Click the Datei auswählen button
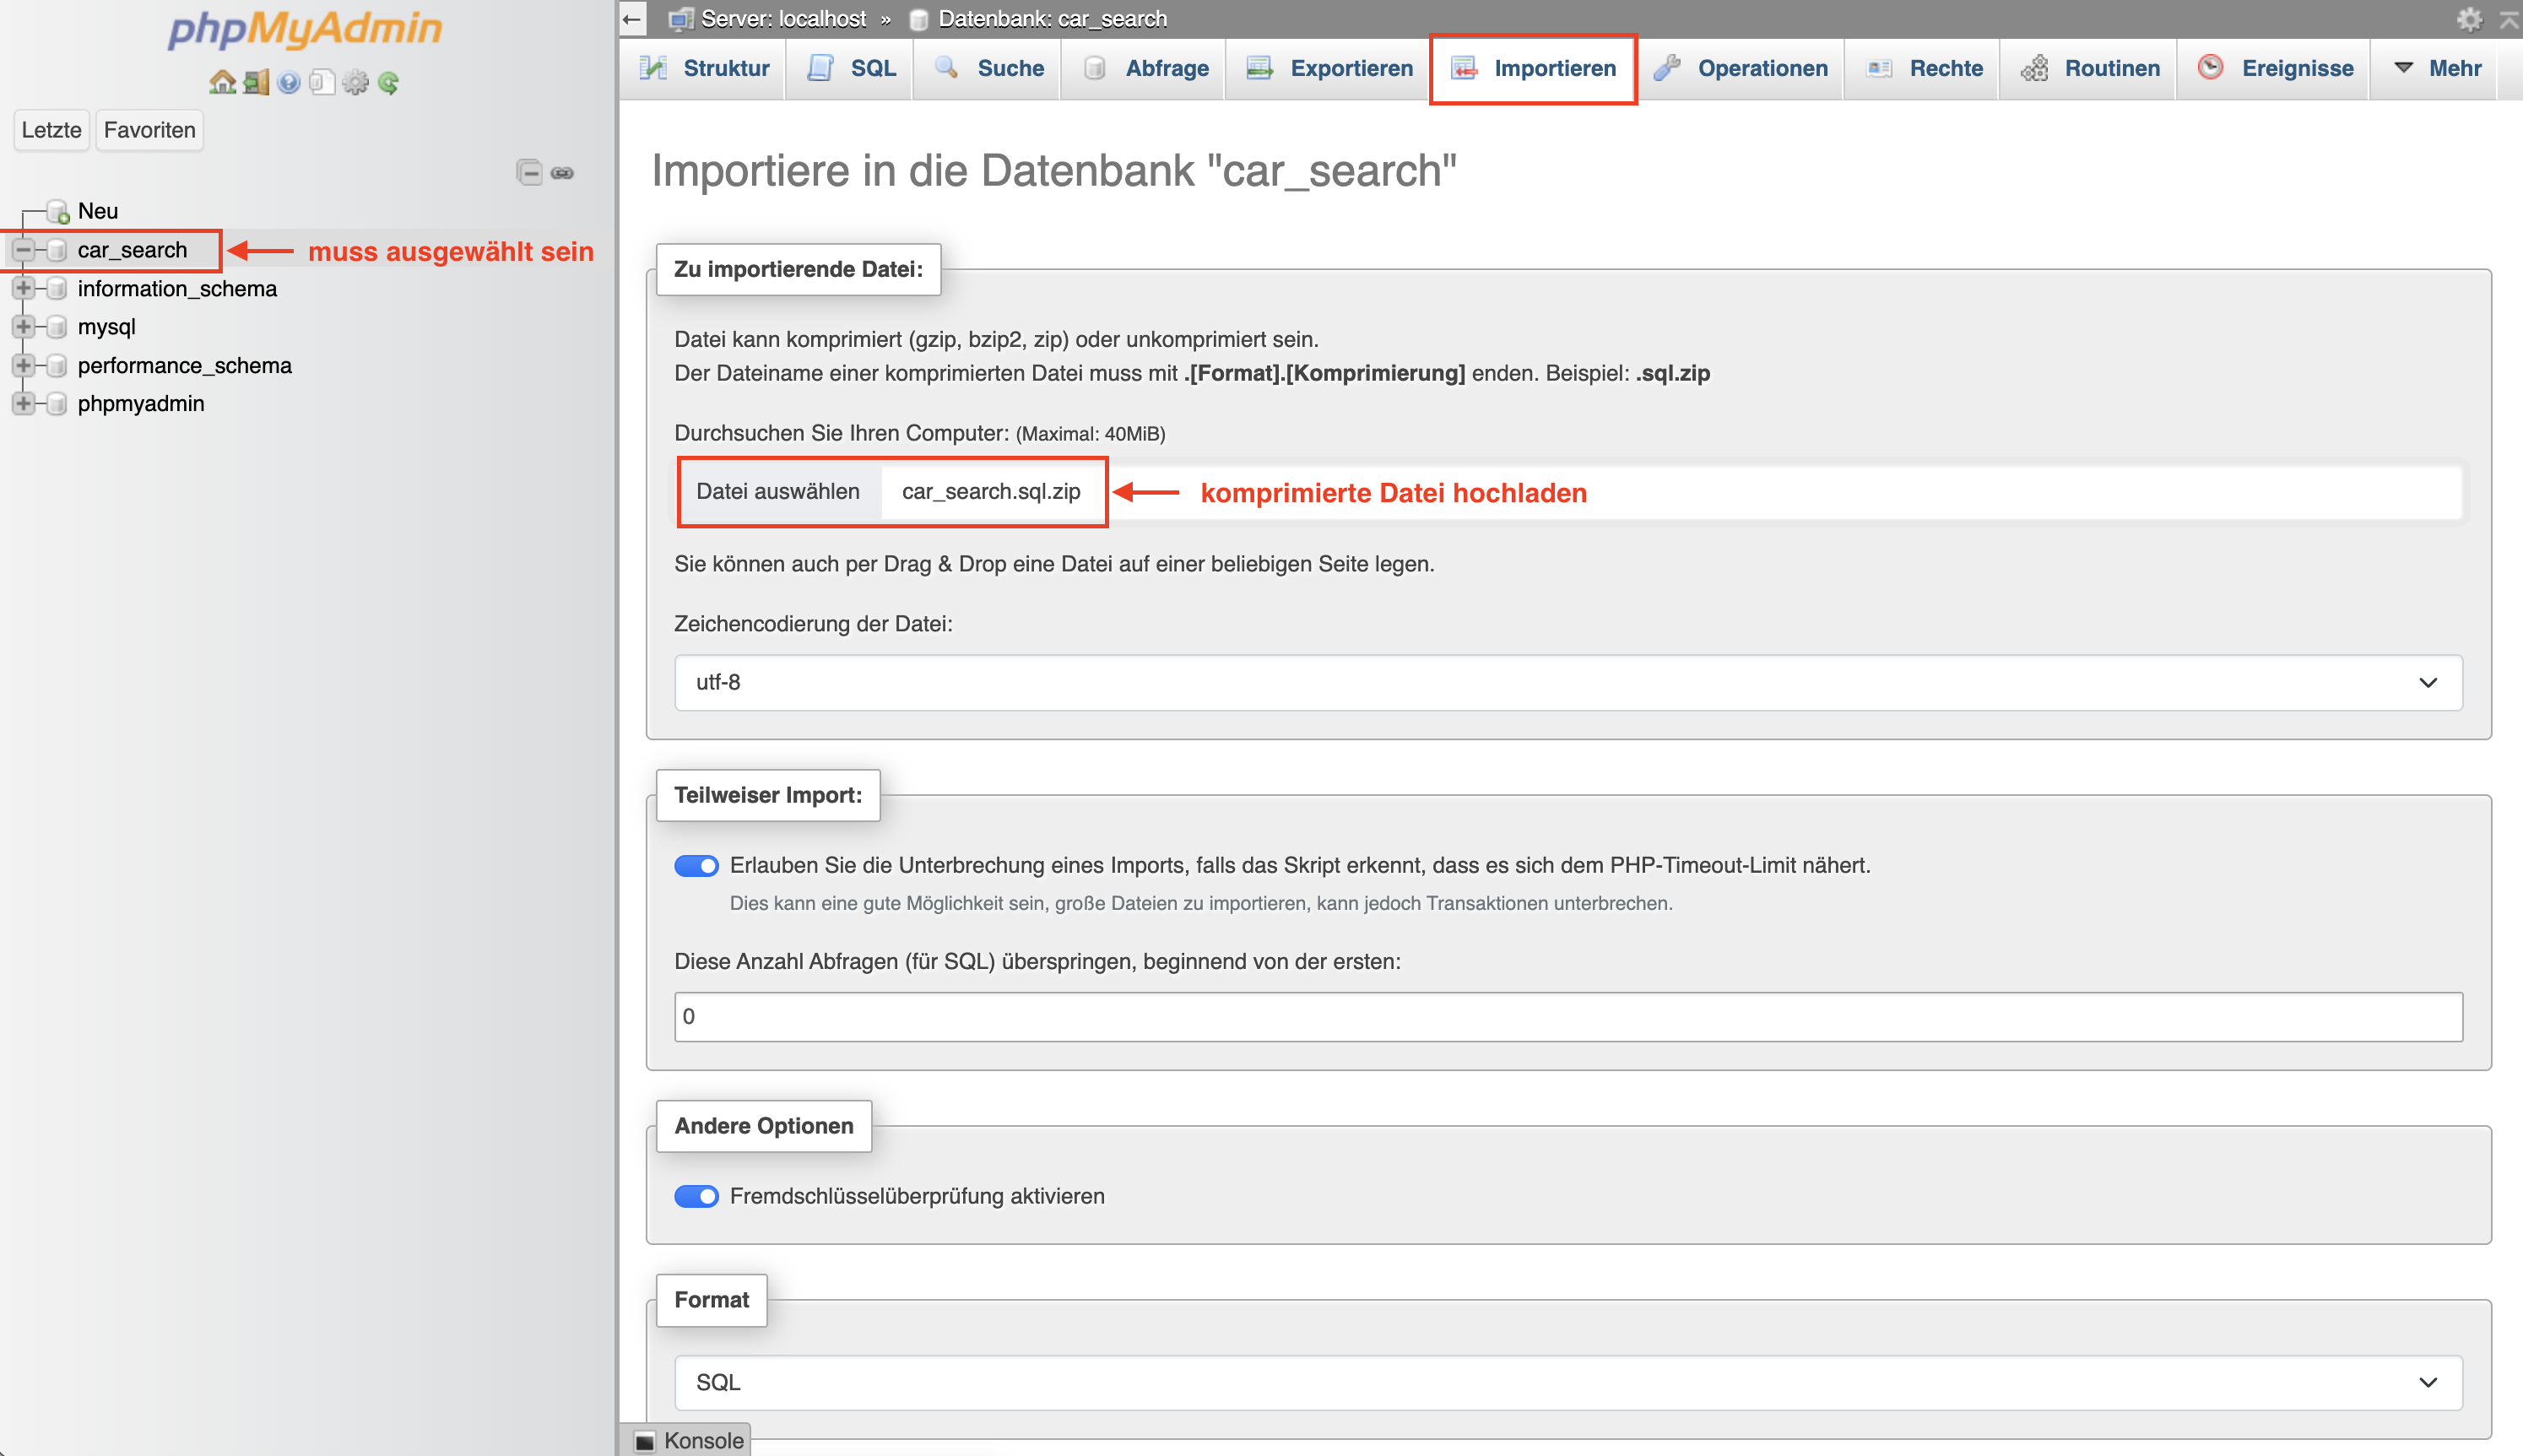The height and width of the screenshot is (1456, 2523). pos(778,491)
